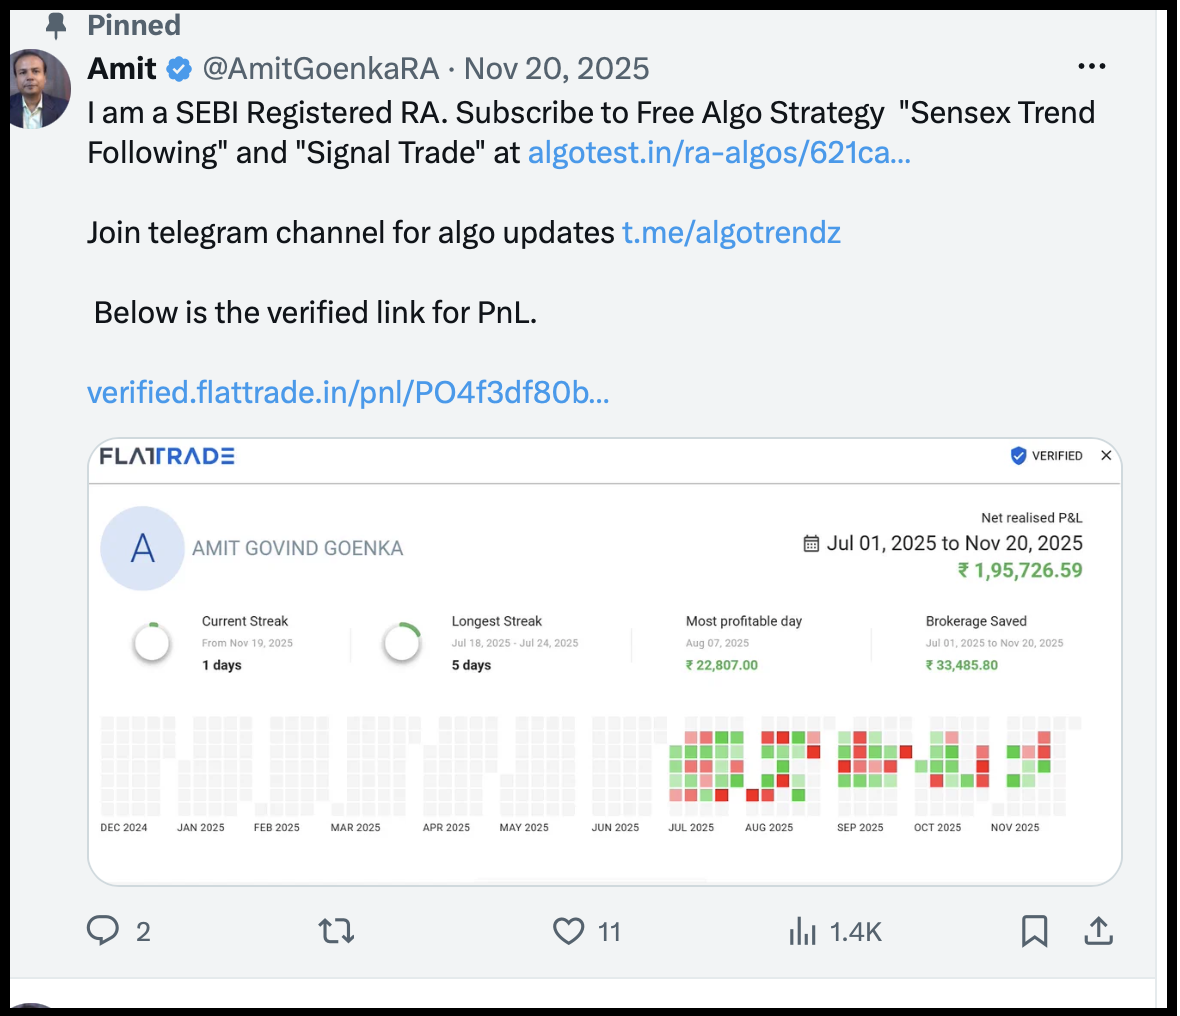This screenshot has width=1180, height=1016.
Task: Click the reply comment bubble icon
Action: (x=103, y=931)
